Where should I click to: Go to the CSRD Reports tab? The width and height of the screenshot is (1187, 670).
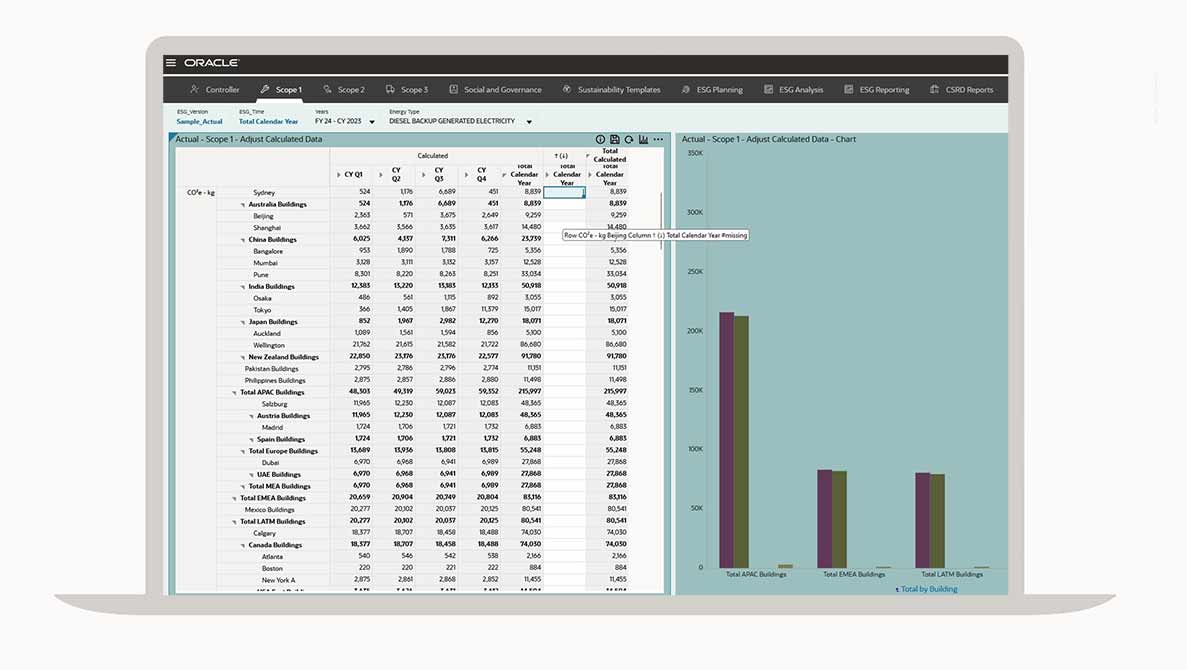pyautogui.click(x=961, y=90)
